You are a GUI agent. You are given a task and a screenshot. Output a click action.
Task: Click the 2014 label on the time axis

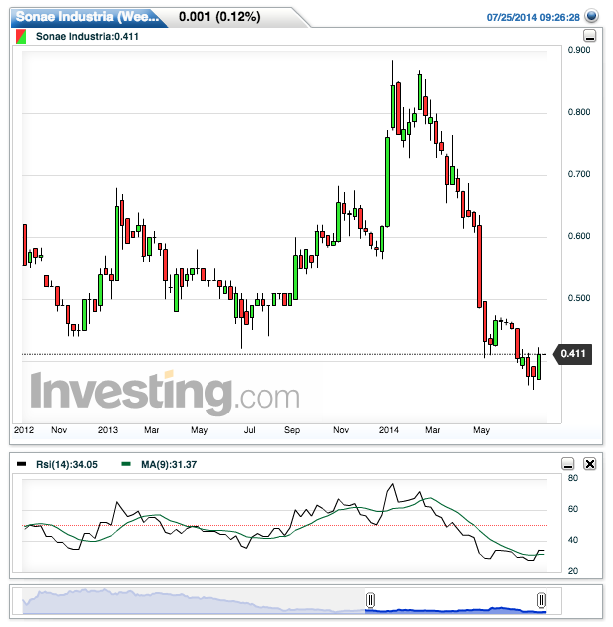click(389, 430)
